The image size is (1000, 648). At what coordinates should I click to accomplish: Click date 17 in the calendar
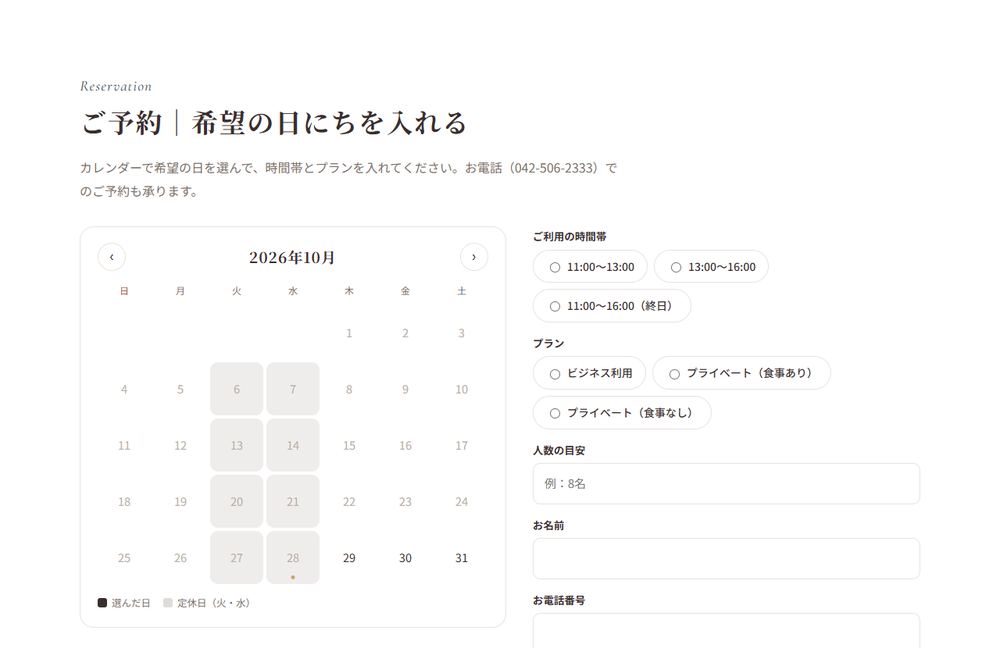click(x=461, y=445)
